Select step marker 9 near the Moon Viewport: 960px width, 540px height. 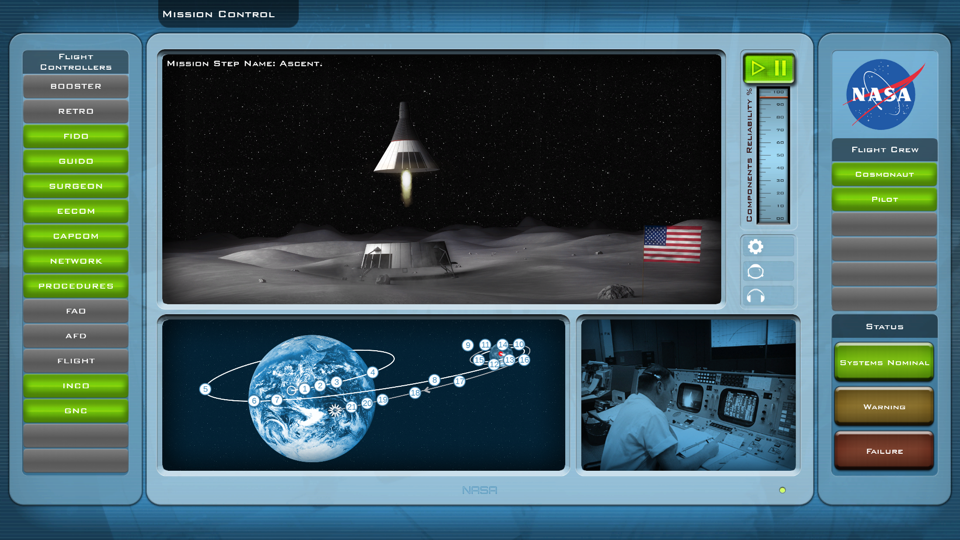click(x=467, y=345)
